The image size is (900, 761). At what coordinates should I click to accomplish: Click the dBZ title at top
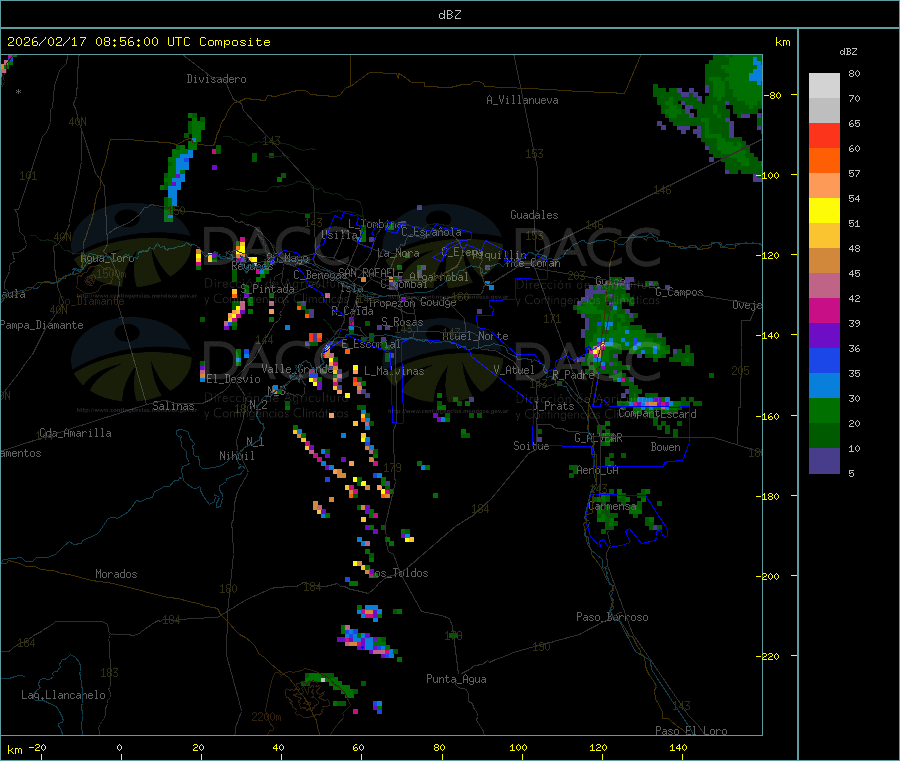click(x=449, y=15)
